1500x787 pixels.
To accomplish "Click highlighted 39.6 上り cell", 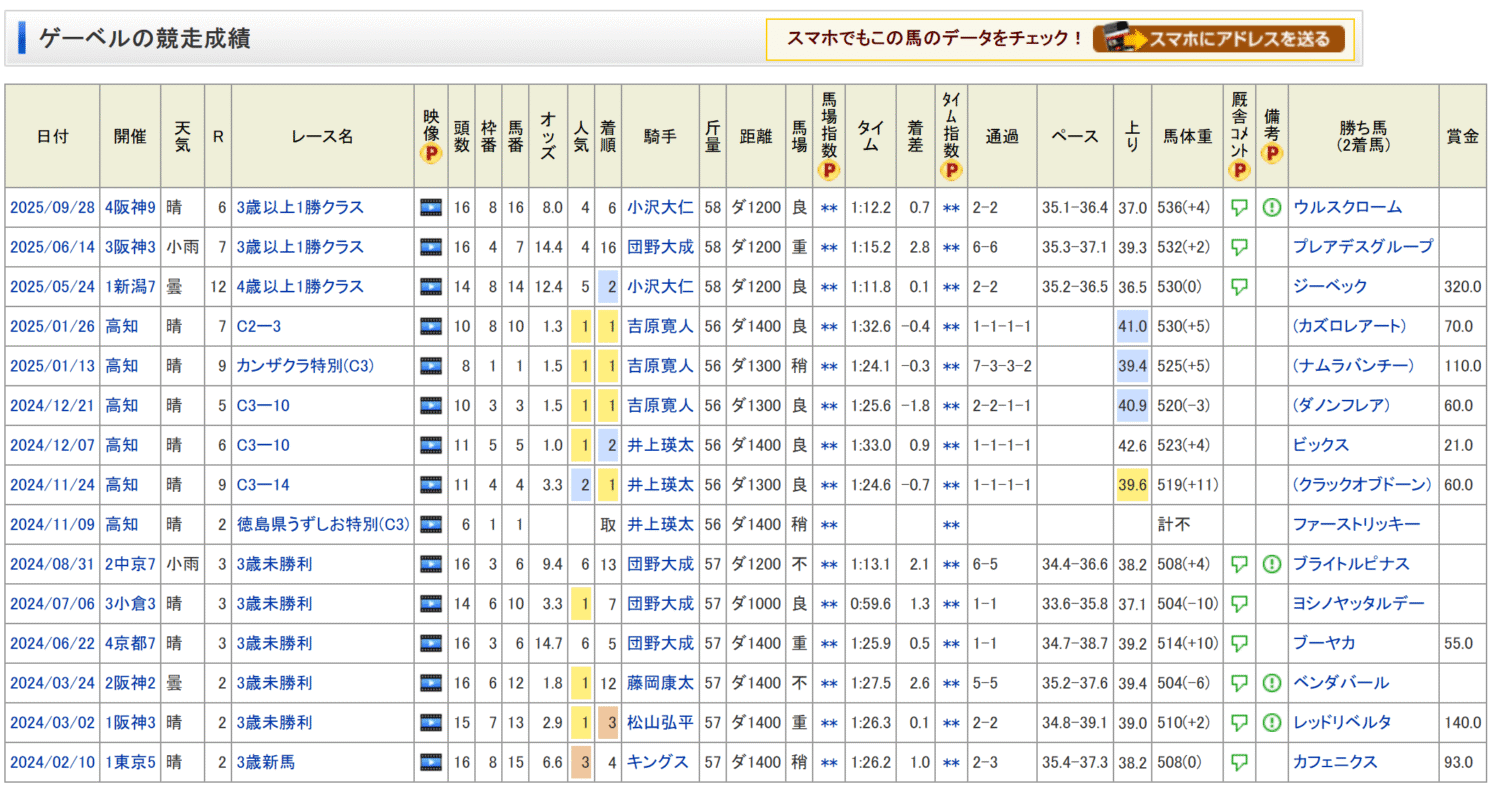I will tap(1132, 485).
